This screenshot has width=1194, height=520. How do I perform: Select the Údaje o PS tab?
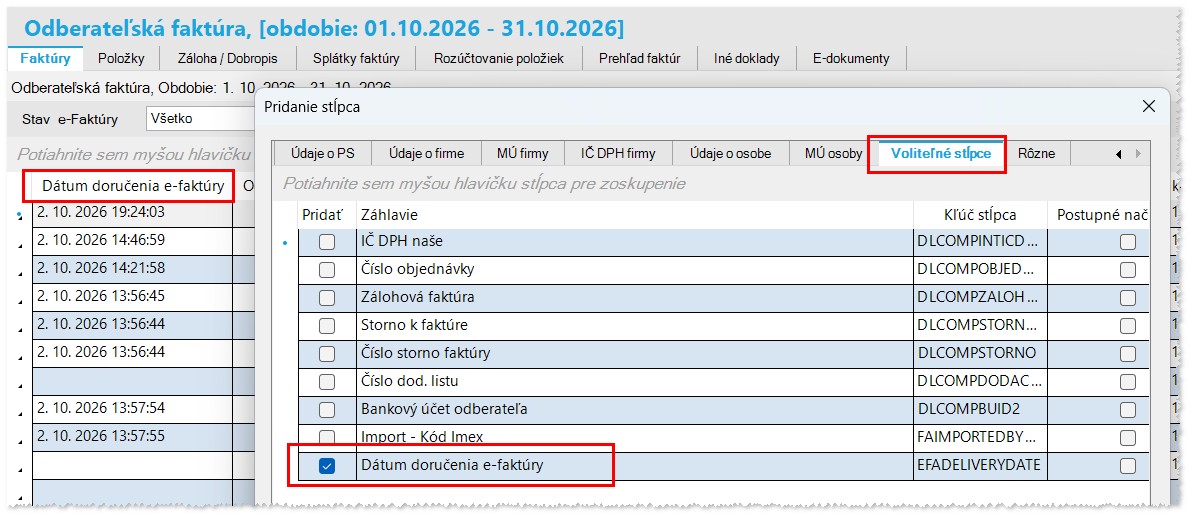[323, 154]
